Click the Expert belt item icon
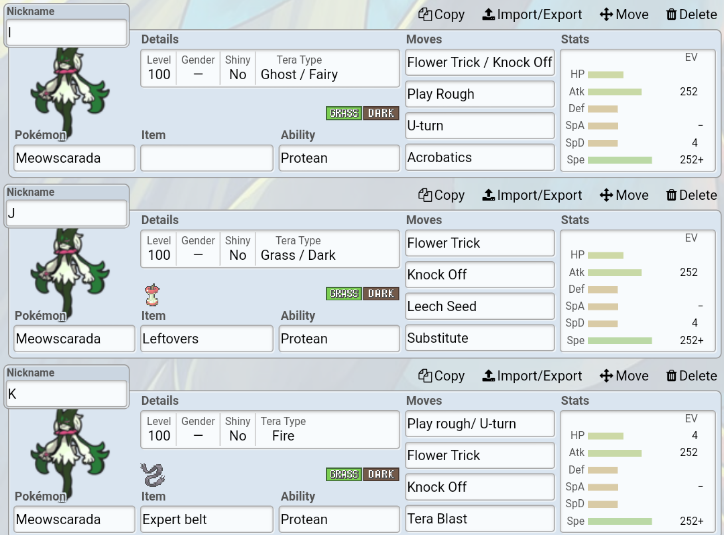724x535 pixels. click(x=153, y=475)
